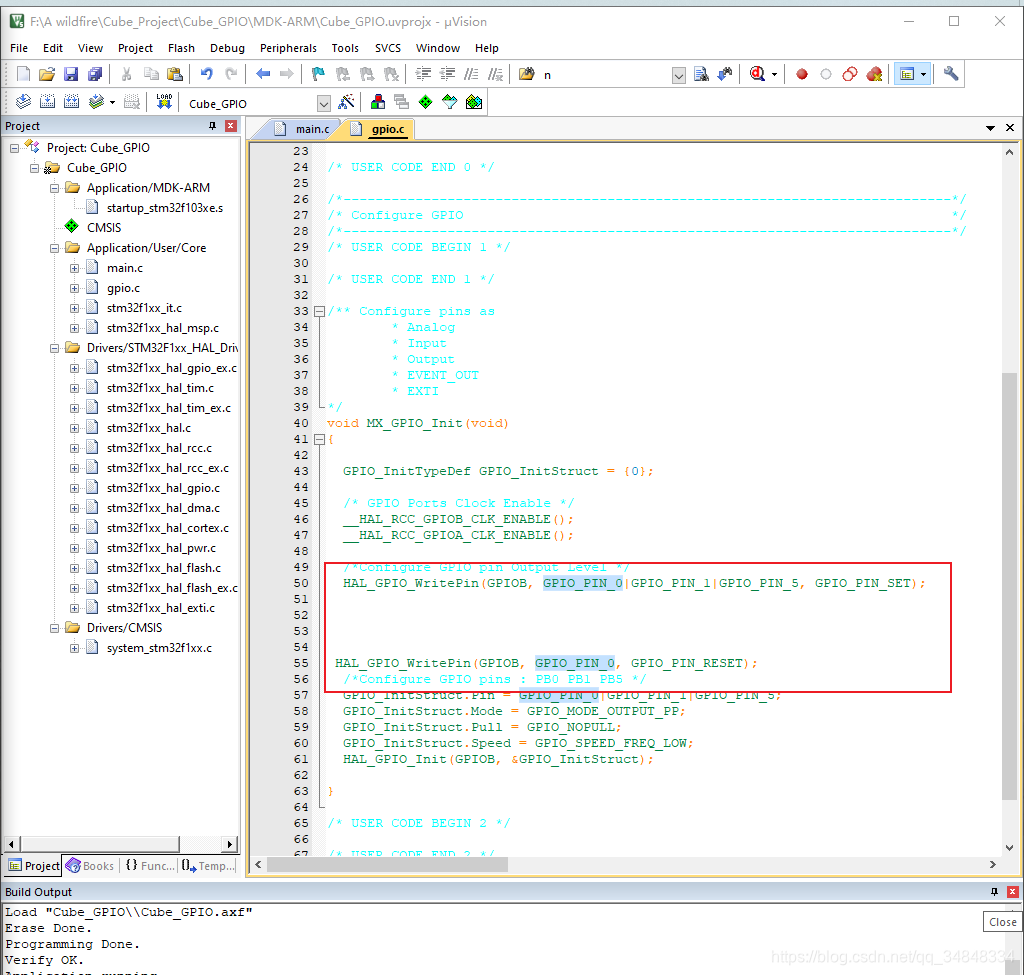Open the Debug menu

(227, 48)
